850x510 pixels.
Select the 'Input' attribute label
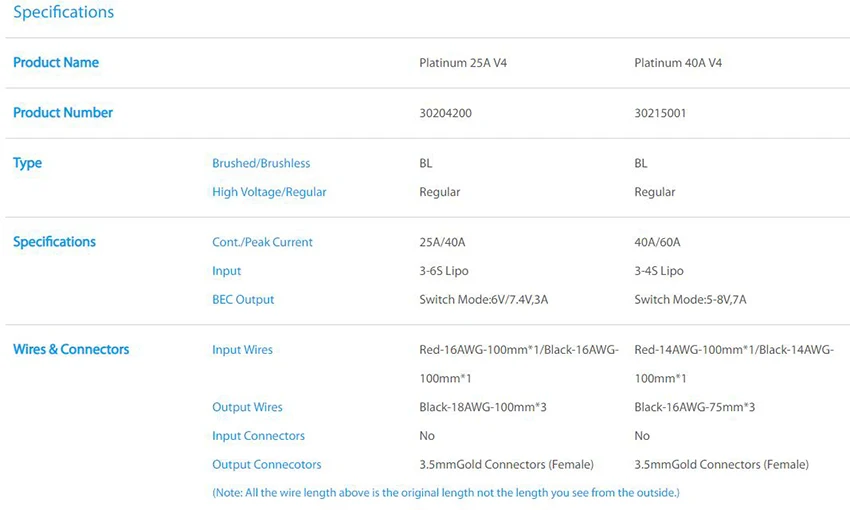[x=227, y=271]
